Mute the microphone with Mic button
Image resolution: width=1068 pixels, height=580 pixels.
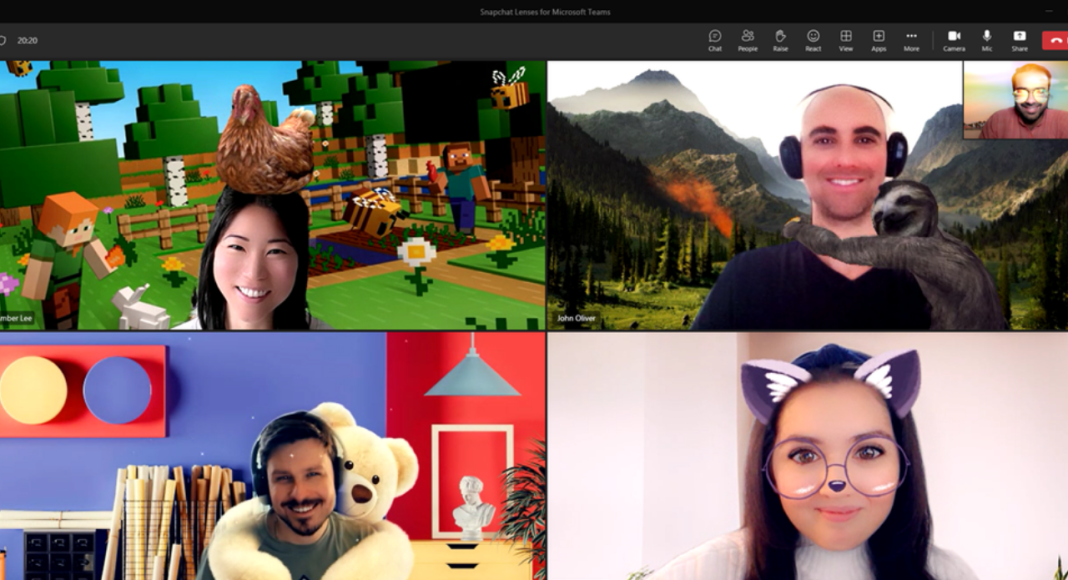(986, 40)
